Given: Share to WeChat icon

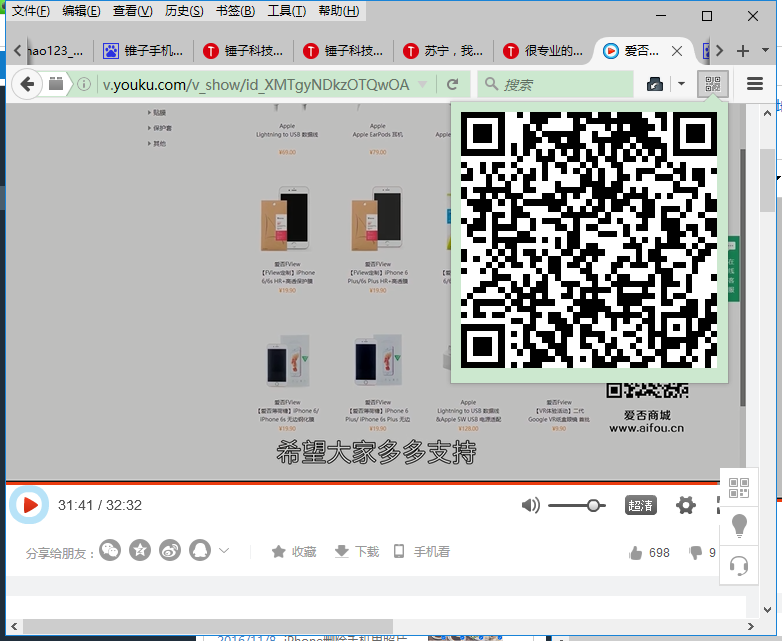Looking at the screenshot, I should tap(110, 551).
